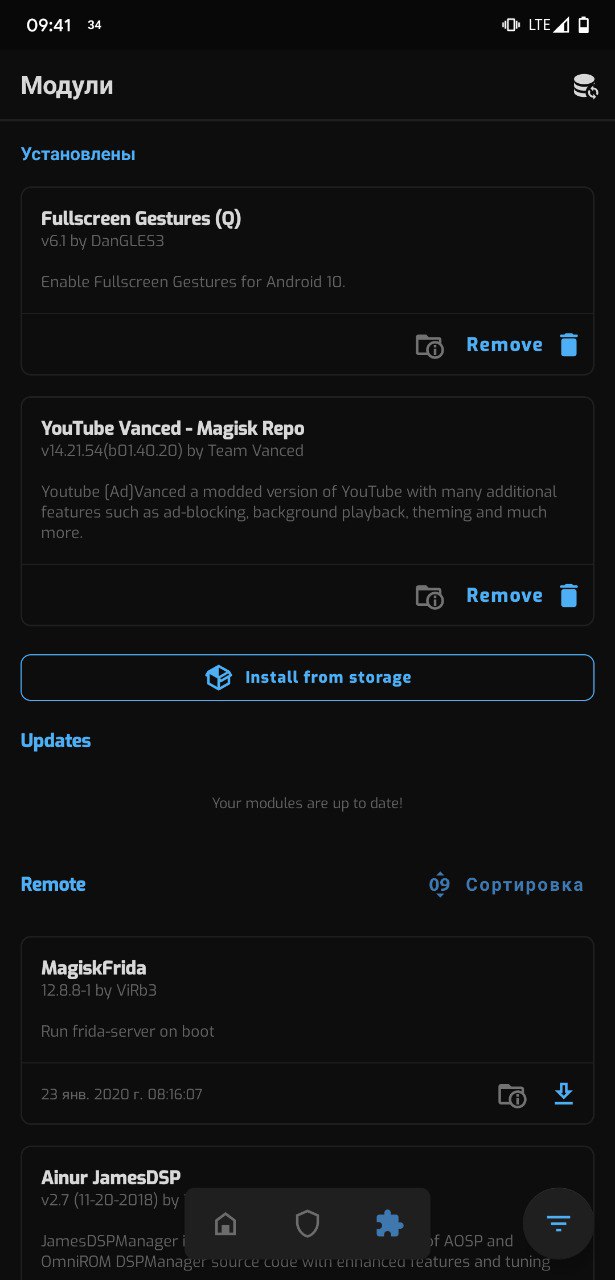
Task: Download the MagiskFrida module
Action: tap(564, 1094)
